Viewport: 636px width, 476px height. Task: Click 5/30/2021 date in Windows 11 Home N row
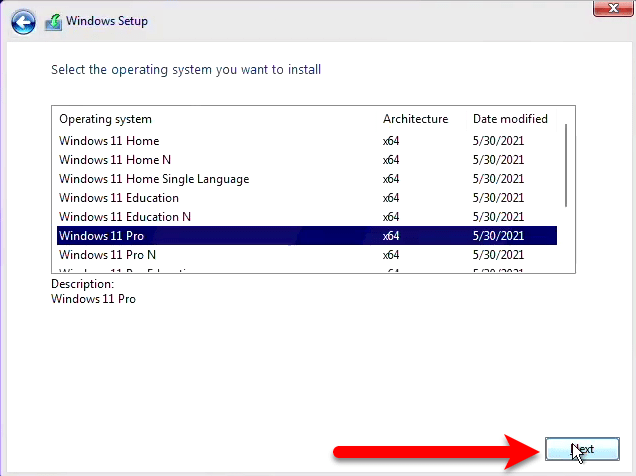point(498,160)
